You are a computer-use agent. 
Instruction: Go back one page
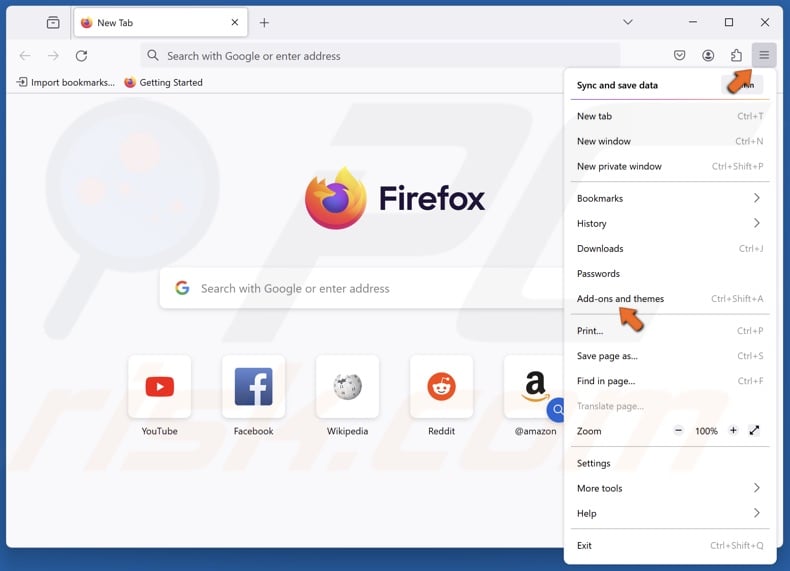pos(25,55)
